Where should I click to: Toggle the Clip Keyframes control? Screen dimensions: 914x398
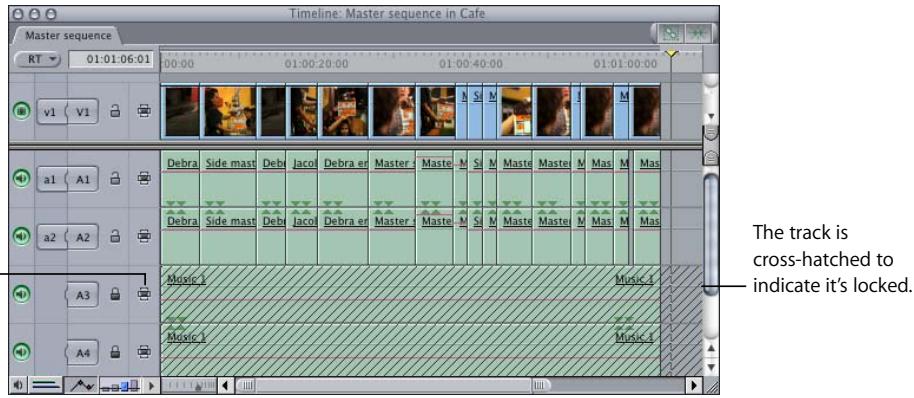point(46,385)
